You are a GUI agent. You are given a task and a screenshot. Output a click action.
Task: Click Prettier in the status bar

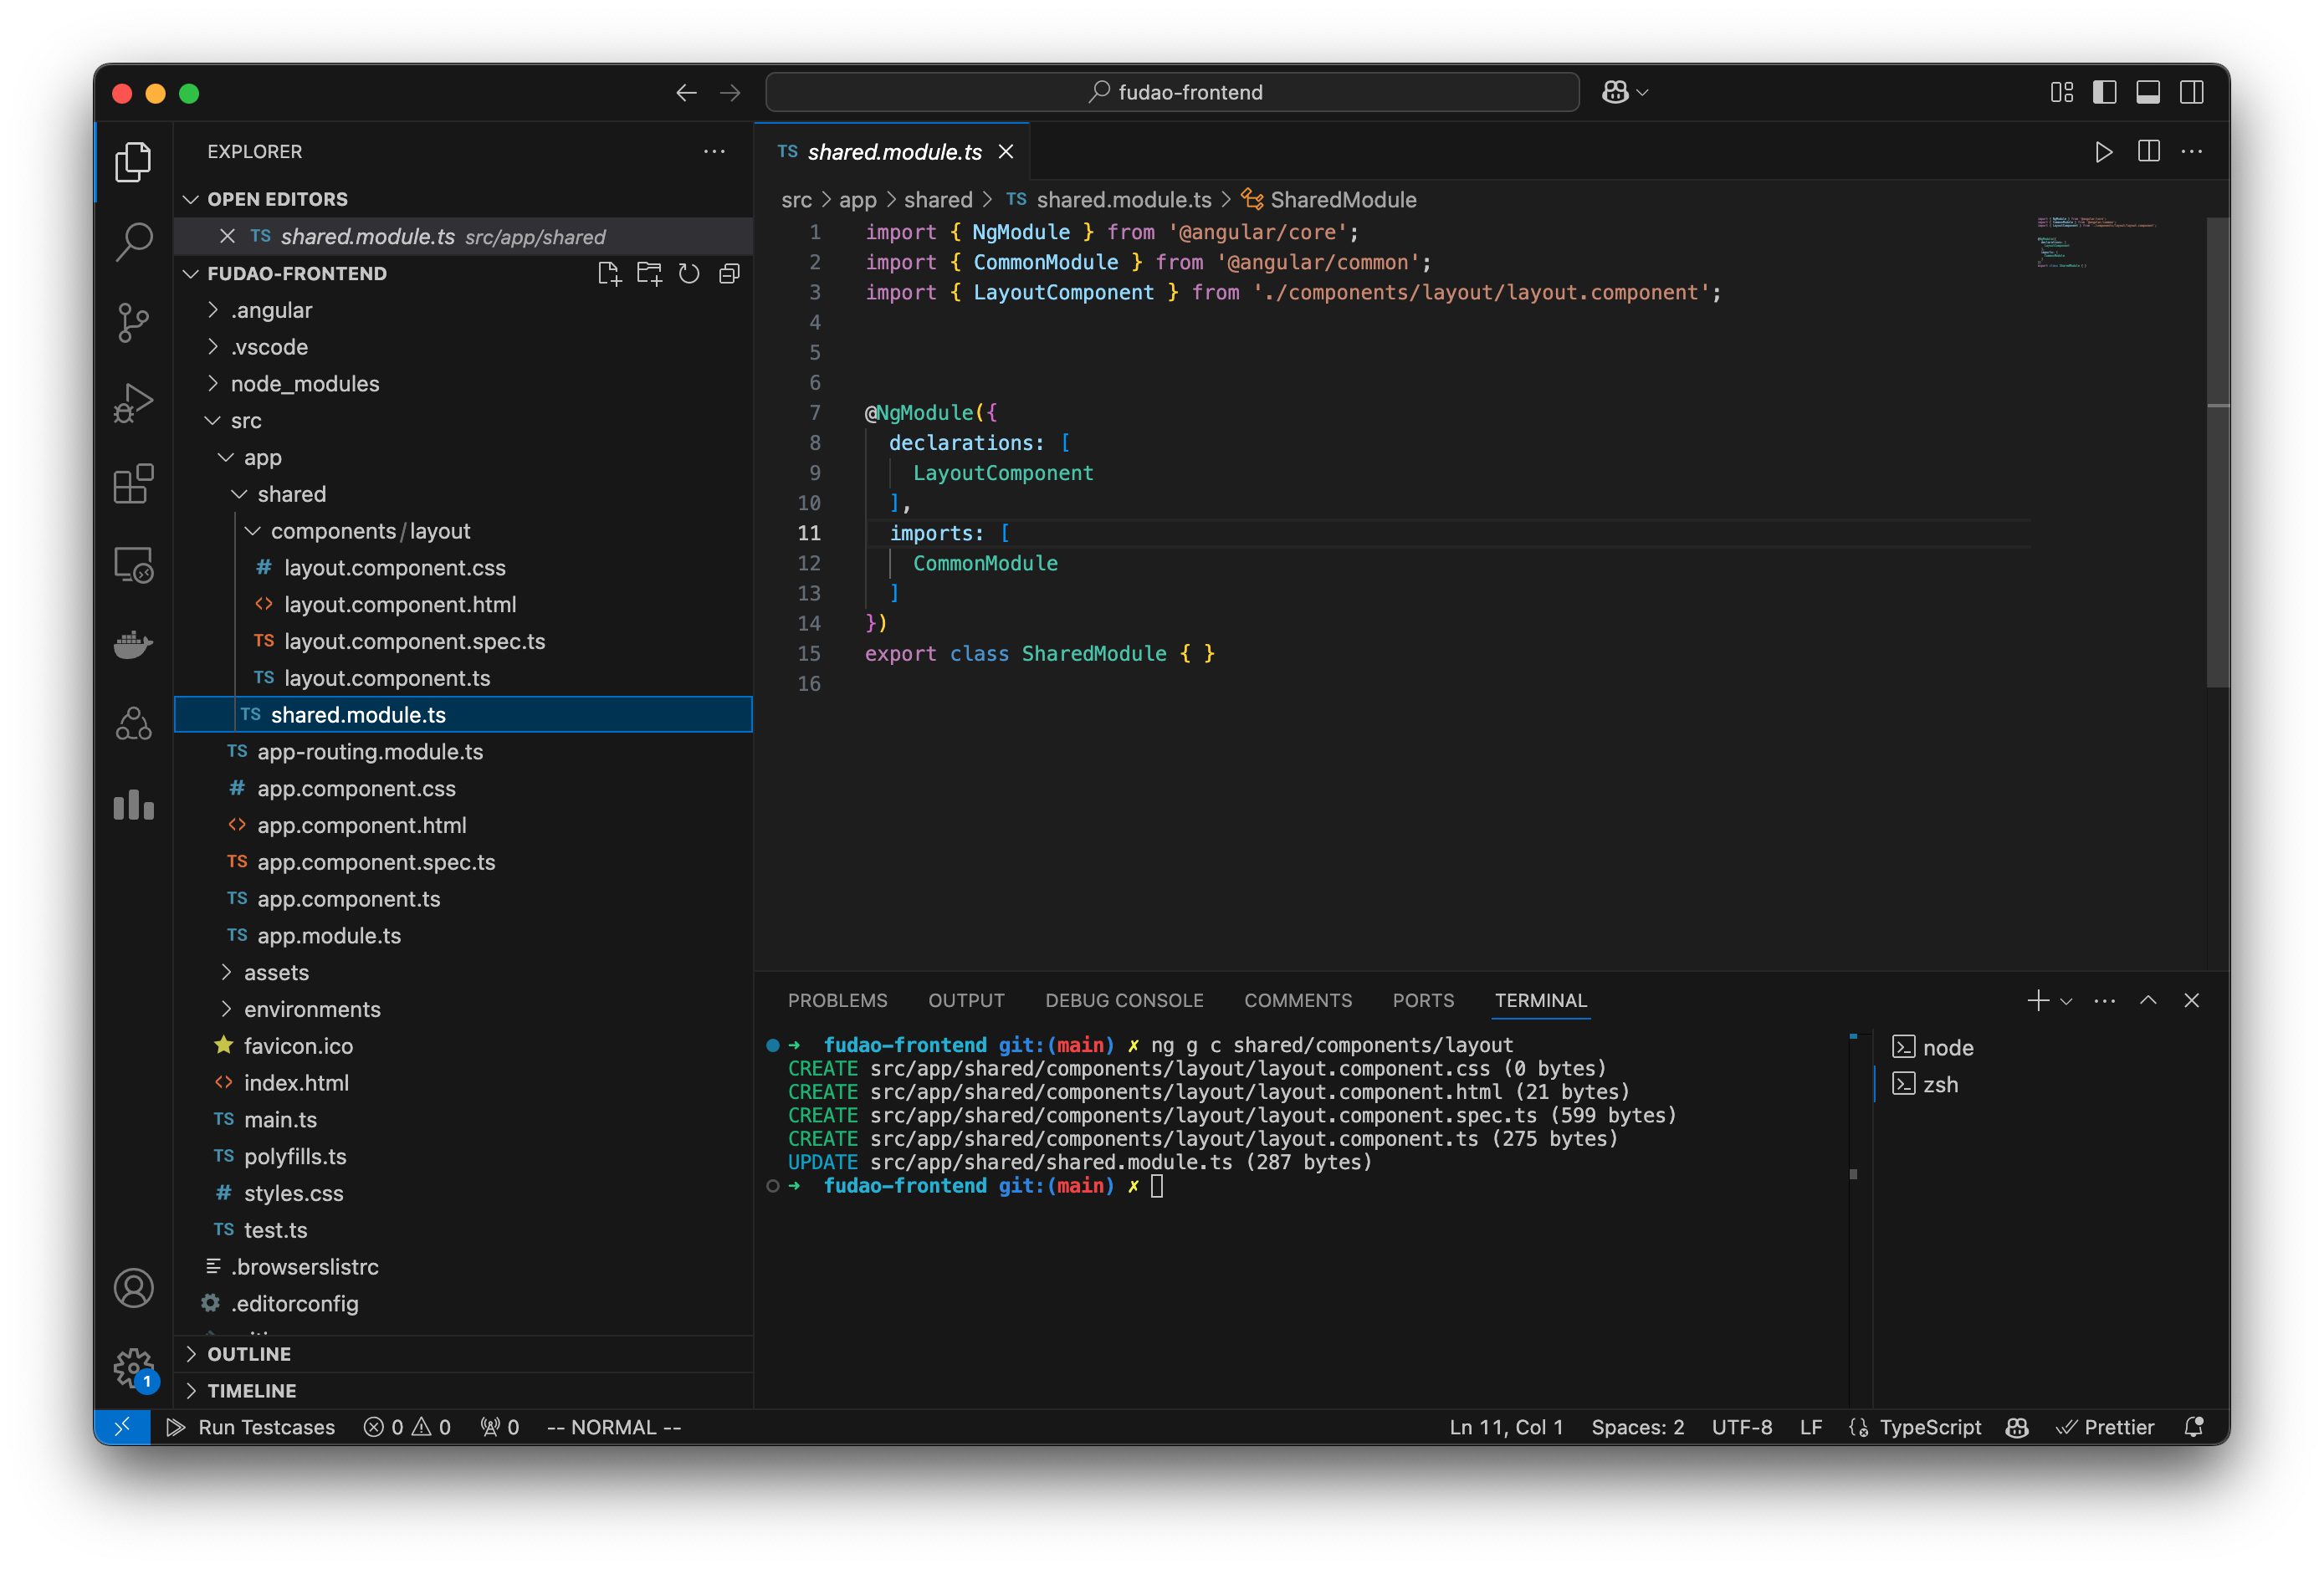coord(2104,1427)
